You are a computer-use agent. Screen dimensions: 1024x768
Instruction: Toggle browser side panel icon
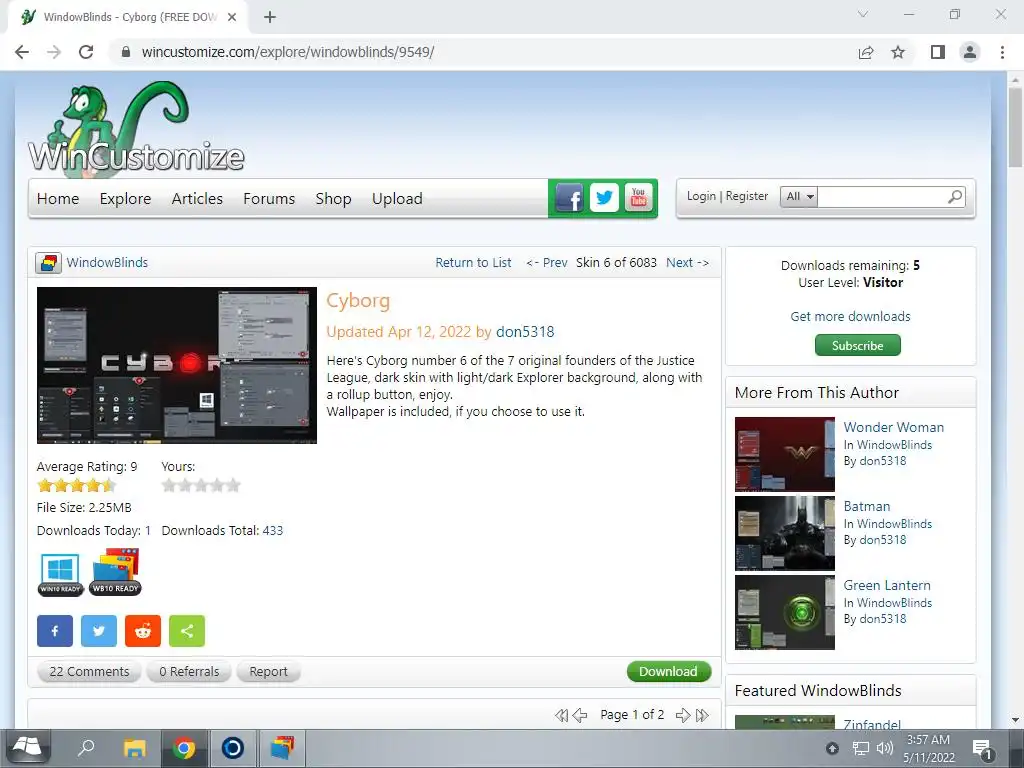pyautogui.click(x=938, y=52)
